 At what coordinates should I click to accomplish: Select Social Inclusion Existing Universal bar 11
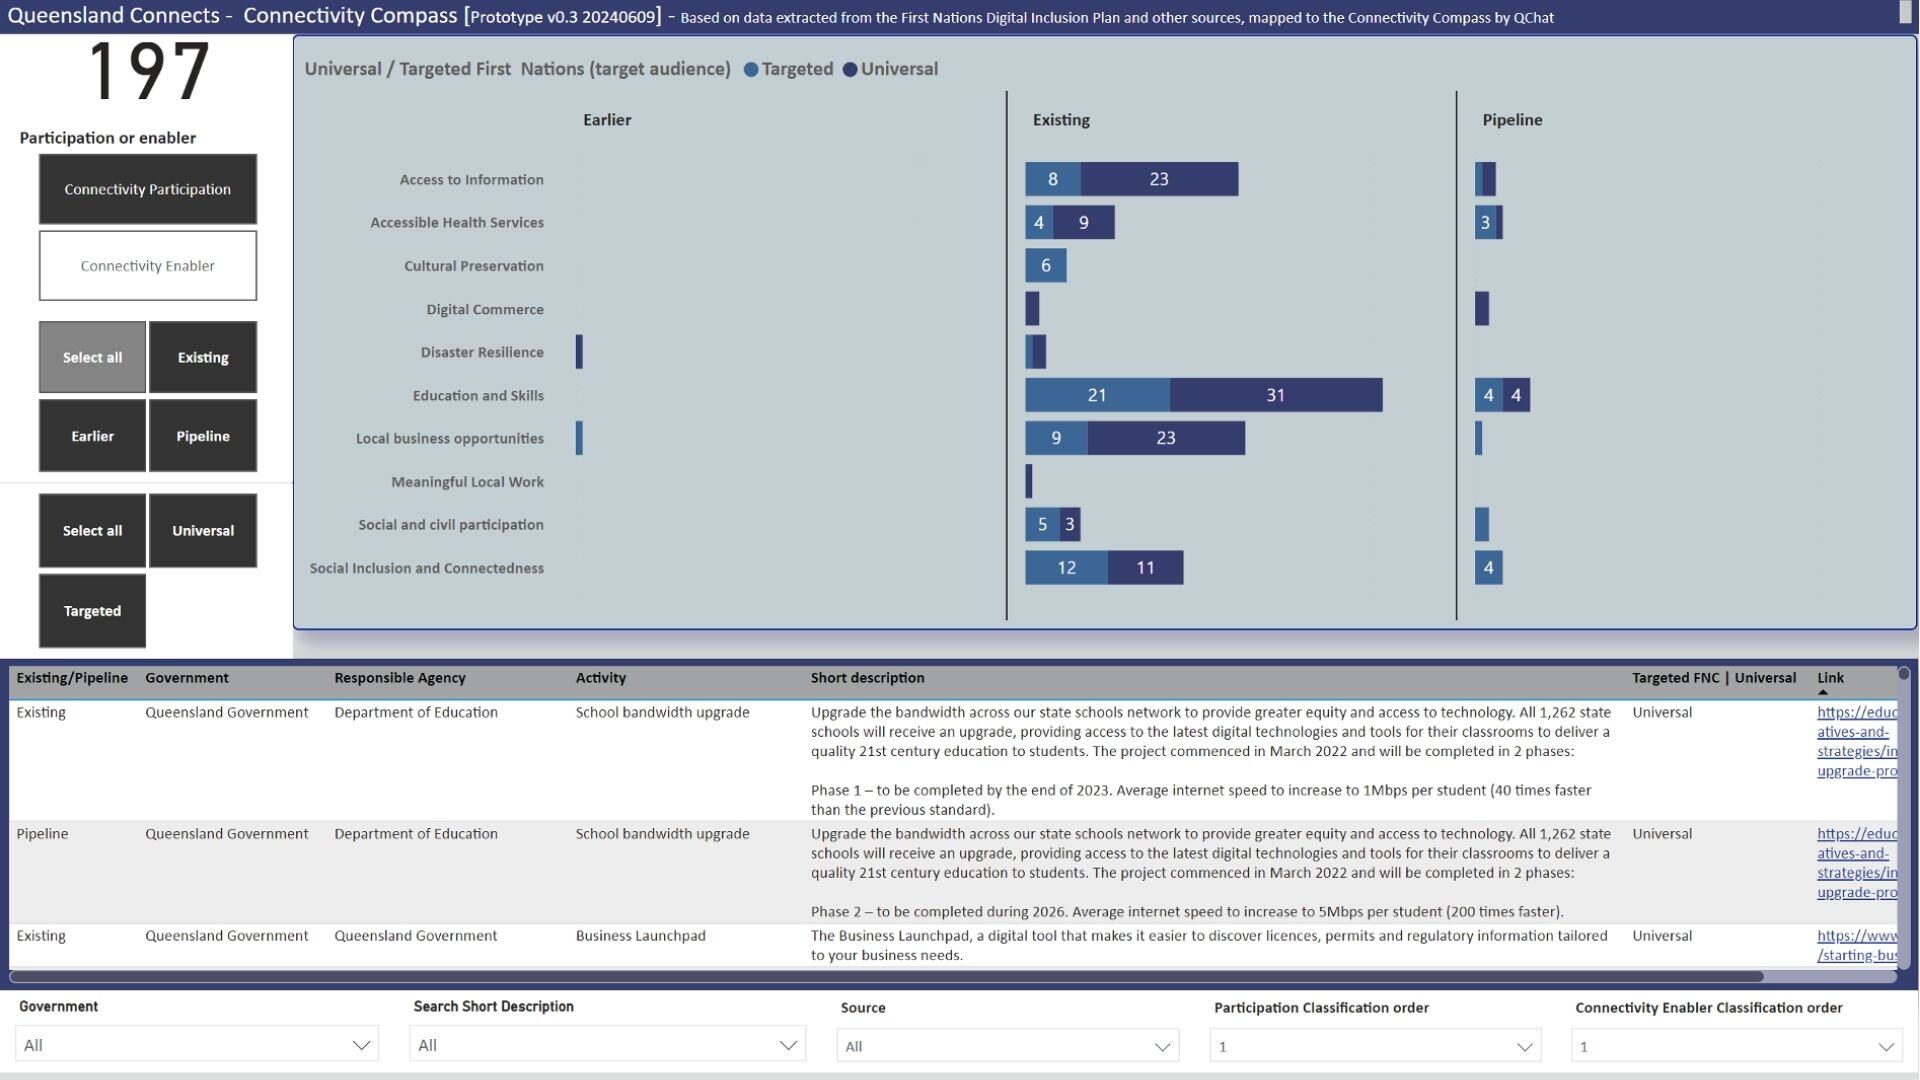[x=1146, y=568]
